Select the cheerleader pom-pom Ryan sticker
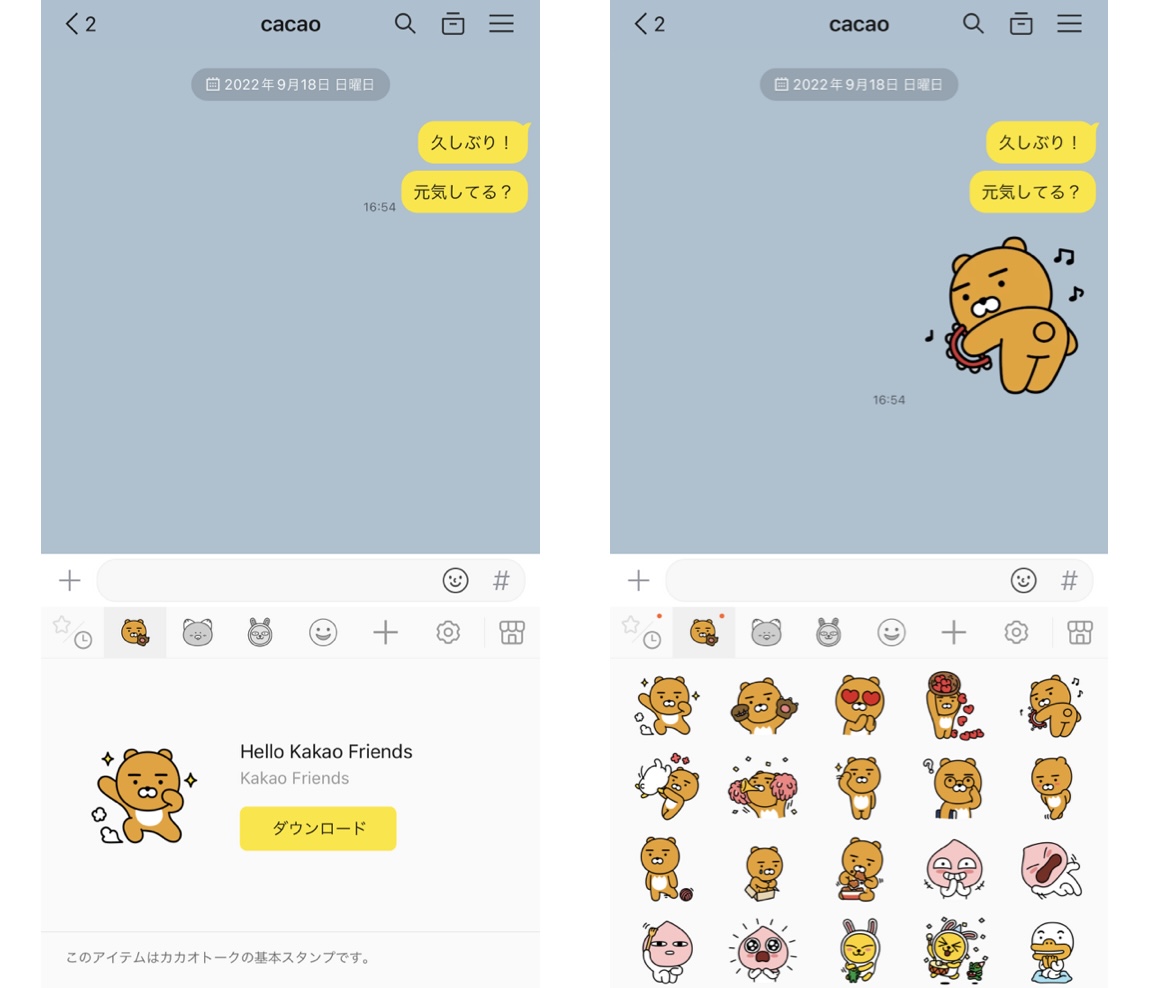Screen dimensions: 1154x988 coord(762,787)
